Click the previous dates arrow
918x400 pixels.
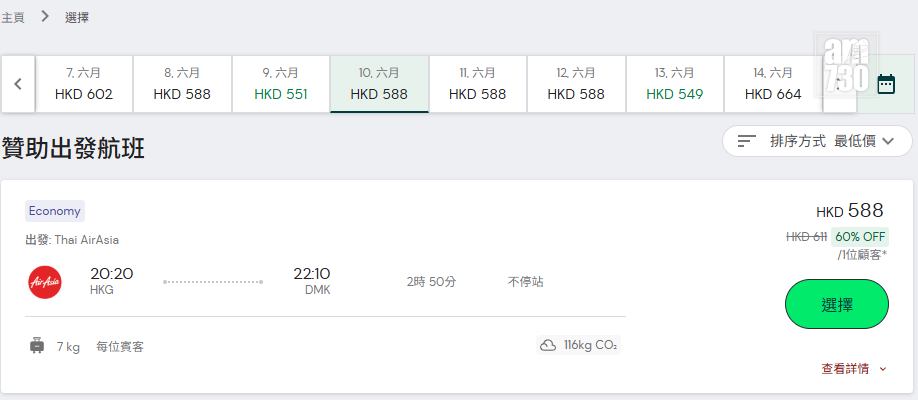[18, 84]
